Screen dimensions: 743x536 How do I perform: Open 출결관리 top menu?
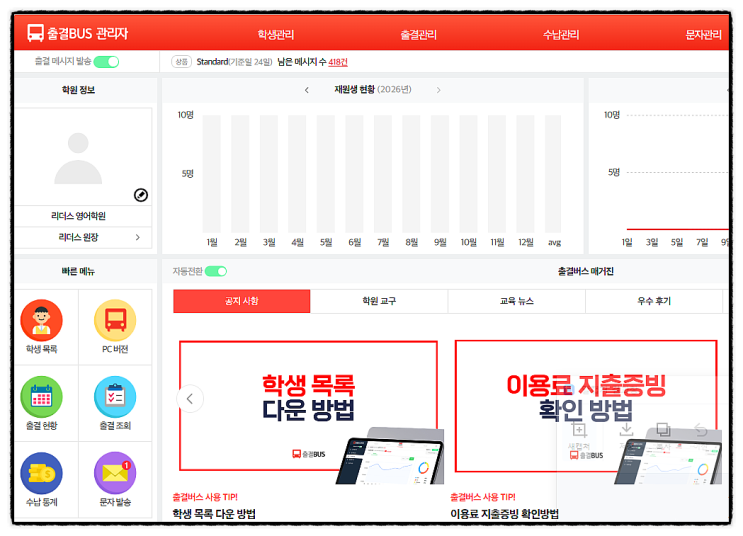[418, 34]
